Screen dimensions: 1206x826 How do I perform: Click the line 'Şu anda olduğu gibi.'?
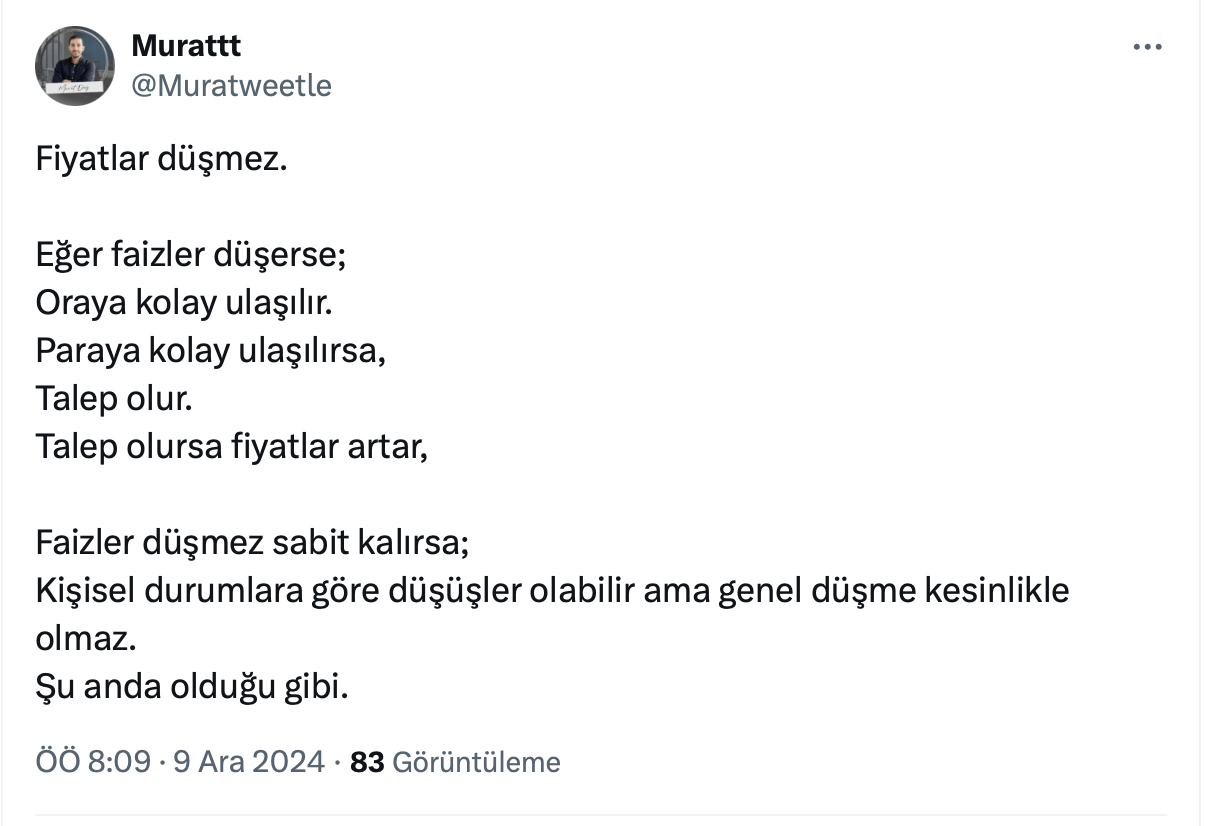click(192, 686)
